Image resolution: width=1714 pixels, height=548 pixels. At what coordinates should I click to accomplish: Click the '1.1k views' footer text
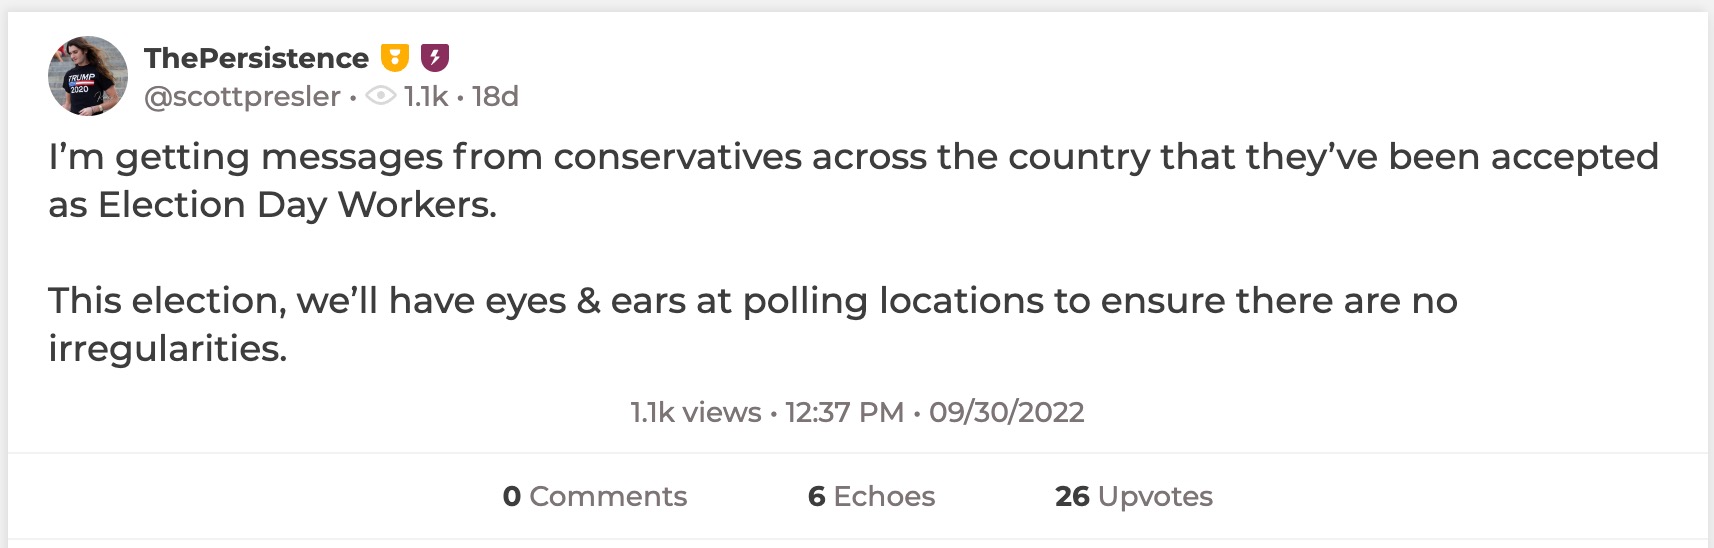[x=695, y=412]
